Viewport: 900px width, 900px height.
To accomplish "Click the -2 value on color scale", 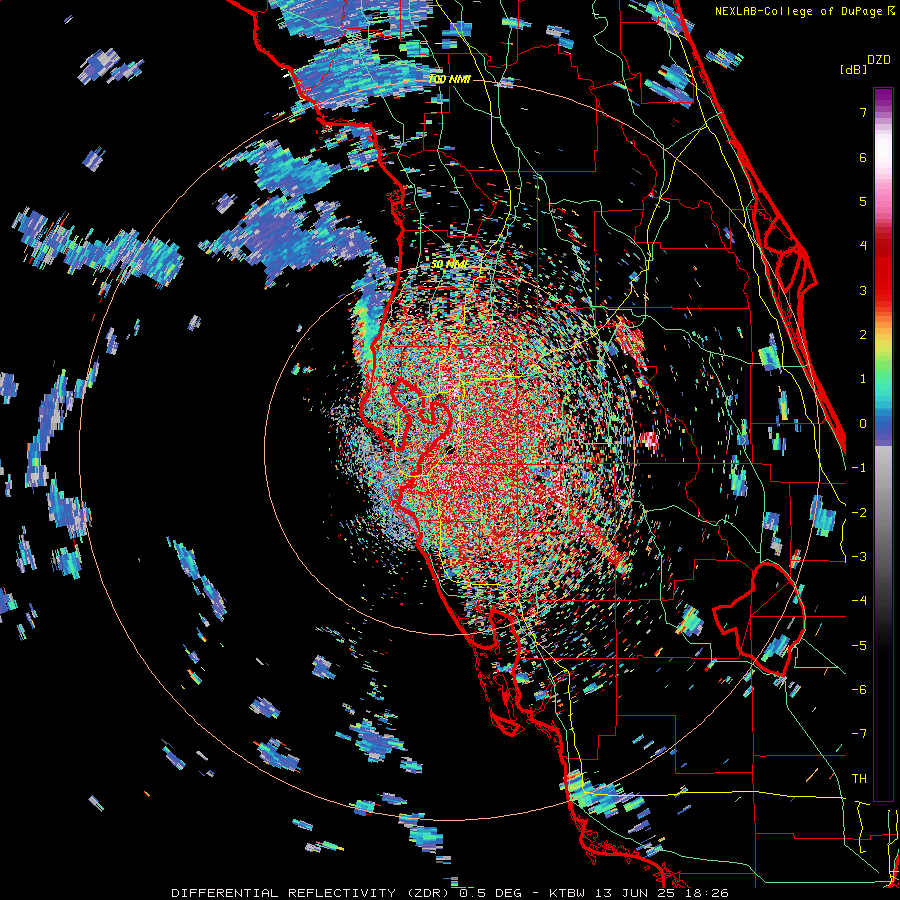I will tap(859, 513).
